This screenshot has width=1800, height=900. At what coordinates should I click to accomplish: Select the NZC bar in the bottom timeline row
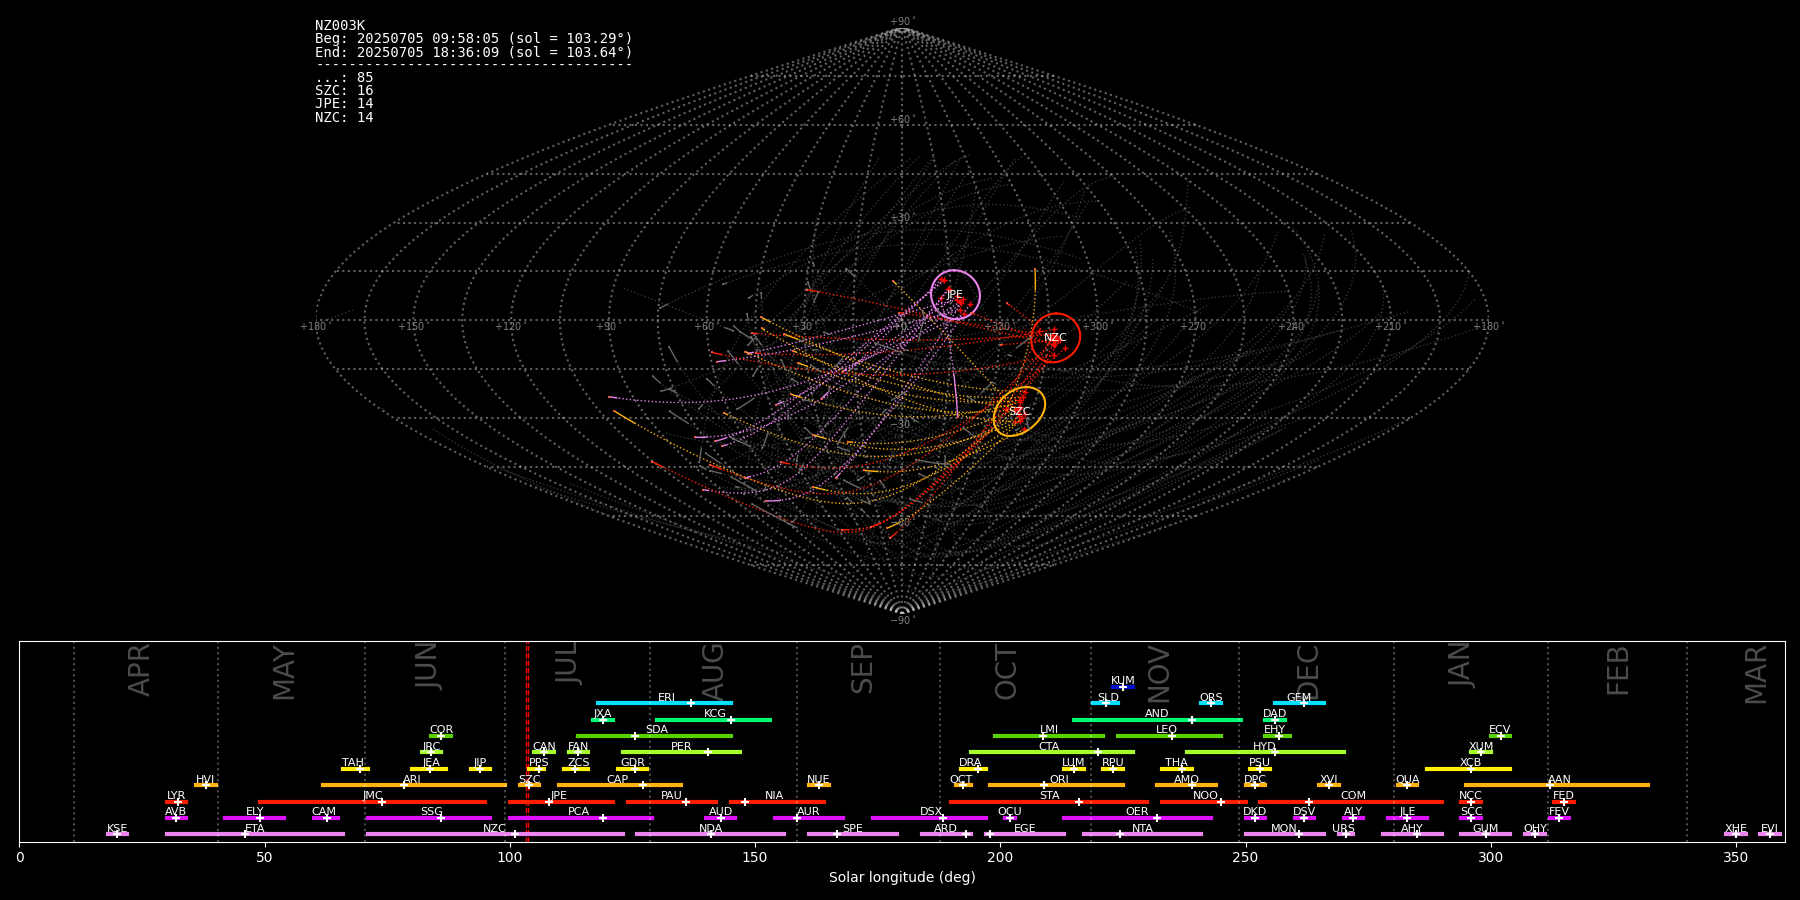coord(495,834)
